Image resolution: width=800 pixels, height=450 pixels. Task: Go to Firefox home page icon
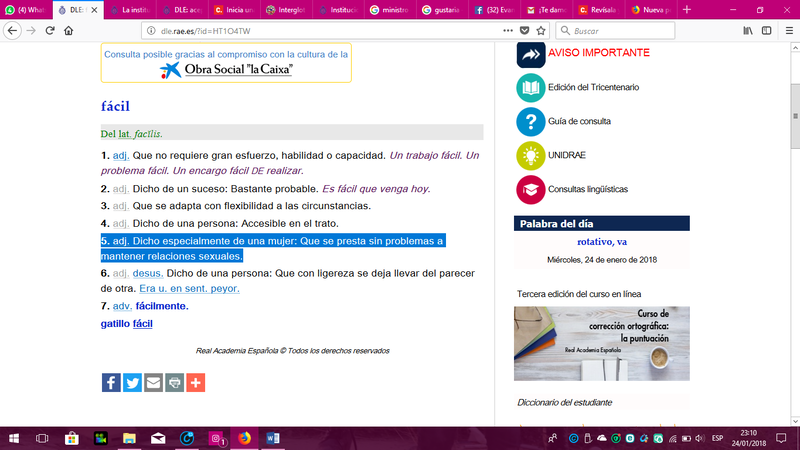[x=68, y=31]
